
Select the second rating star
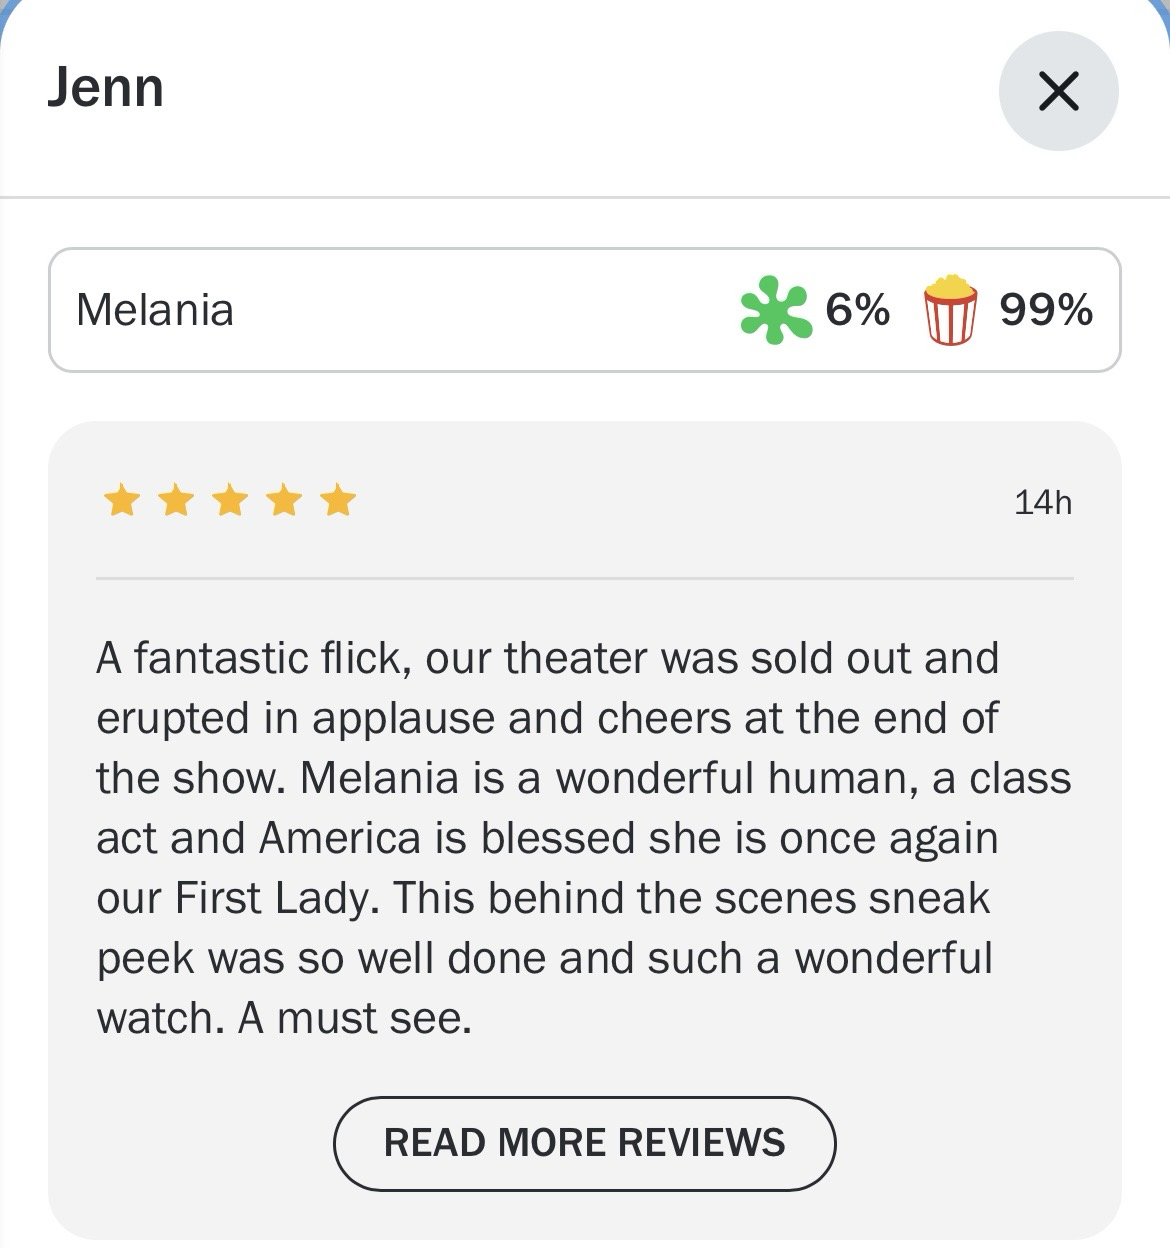[176, 500]
